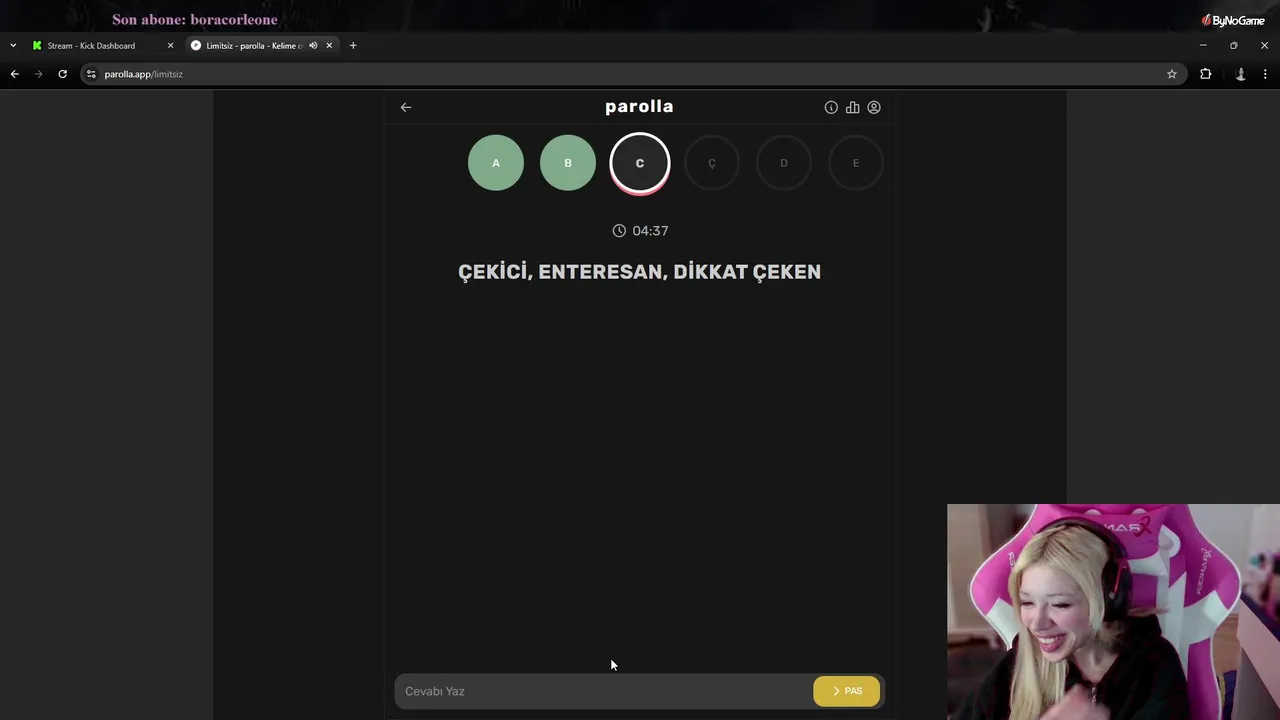The height and width of the screenshot is (720, 1280).
Task: Open the browser extensions icon
Action: point(1206,74)
